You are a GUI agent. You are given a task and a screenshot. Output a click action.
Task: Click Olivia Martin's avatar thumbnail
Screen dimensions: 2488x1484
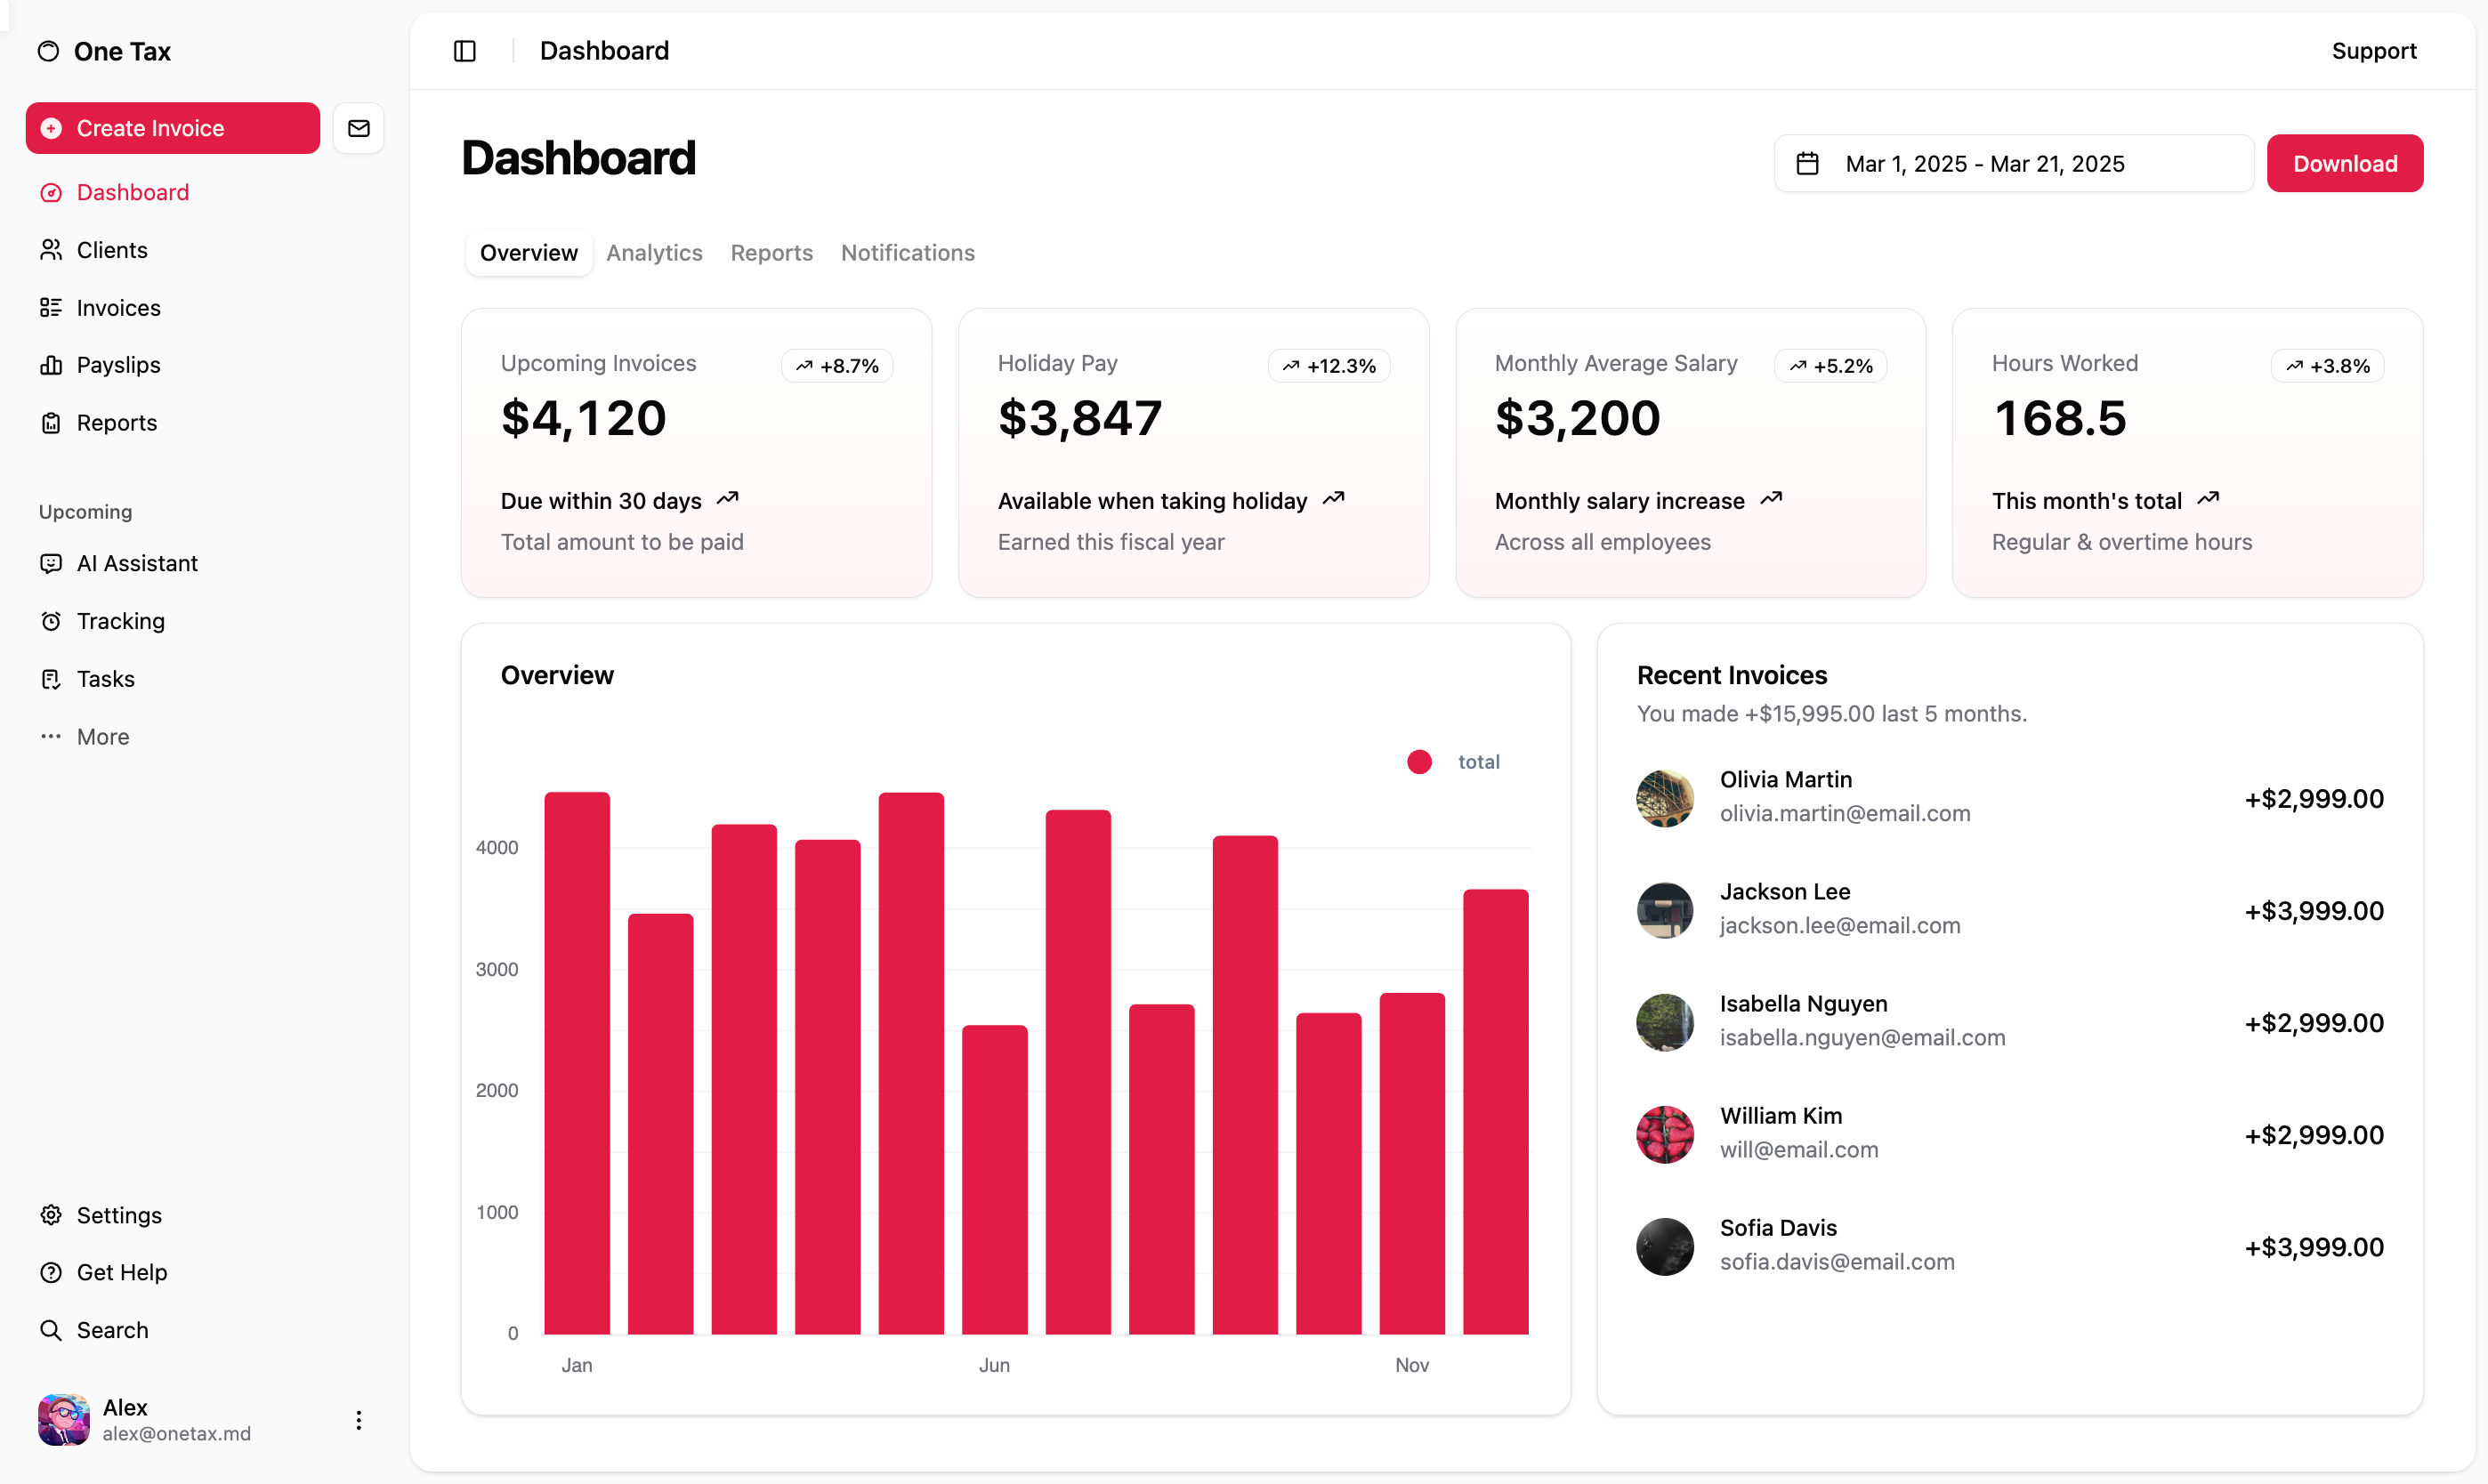tap(1665, 798)
